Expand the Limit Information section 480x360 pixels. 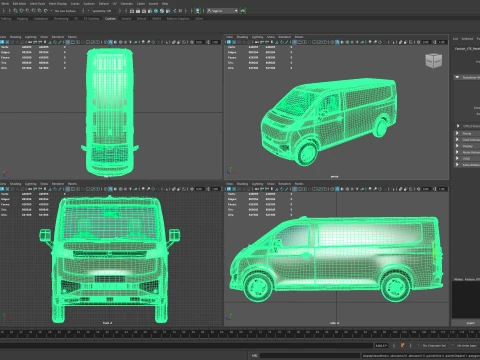[x=457, y=139]
